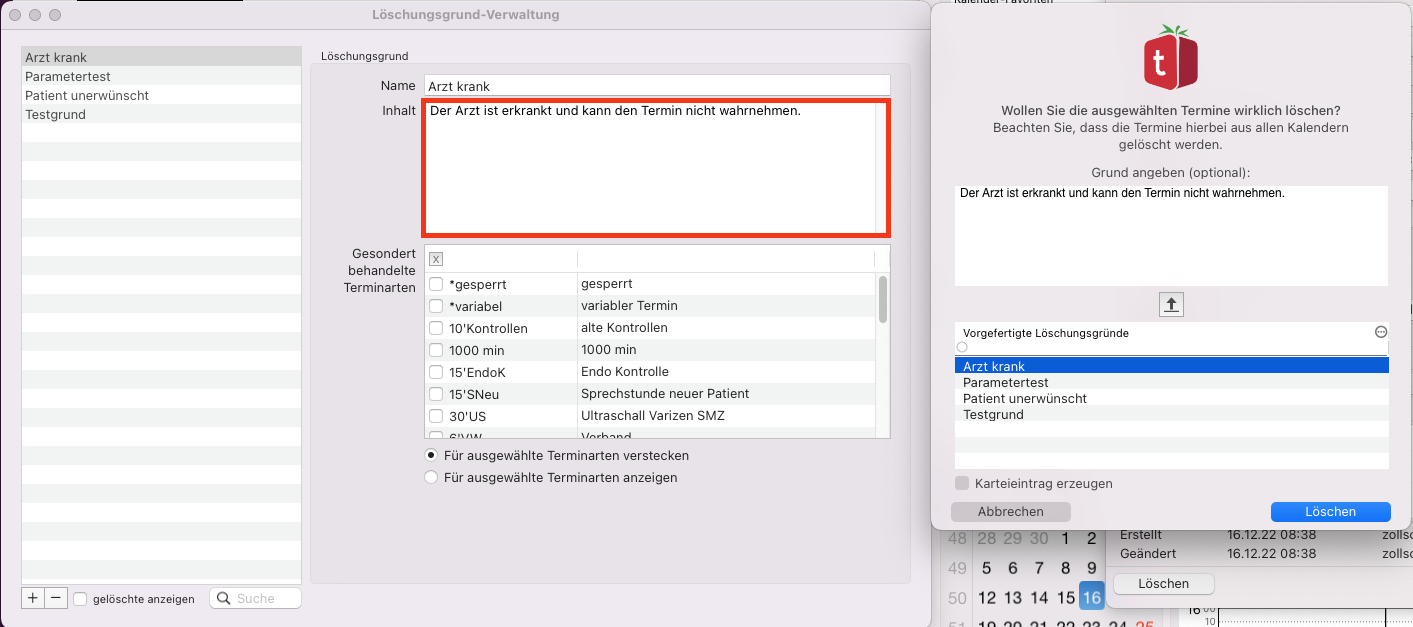Check the *gesperrt Terminart checkbox
1413x627 pixels.
pos(436,284)
